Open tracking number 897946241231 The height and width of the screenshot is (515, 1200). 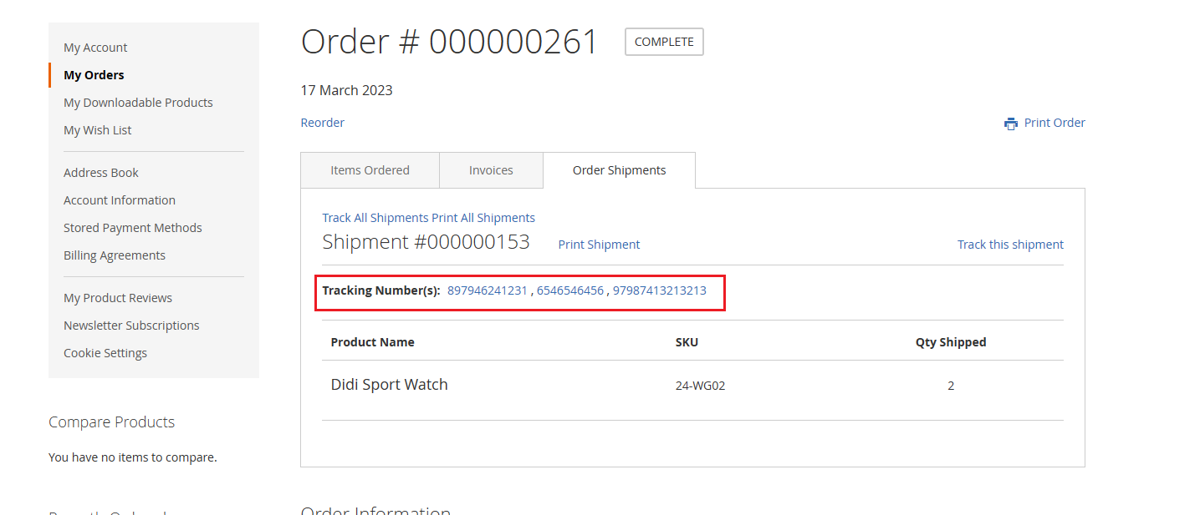487,290
